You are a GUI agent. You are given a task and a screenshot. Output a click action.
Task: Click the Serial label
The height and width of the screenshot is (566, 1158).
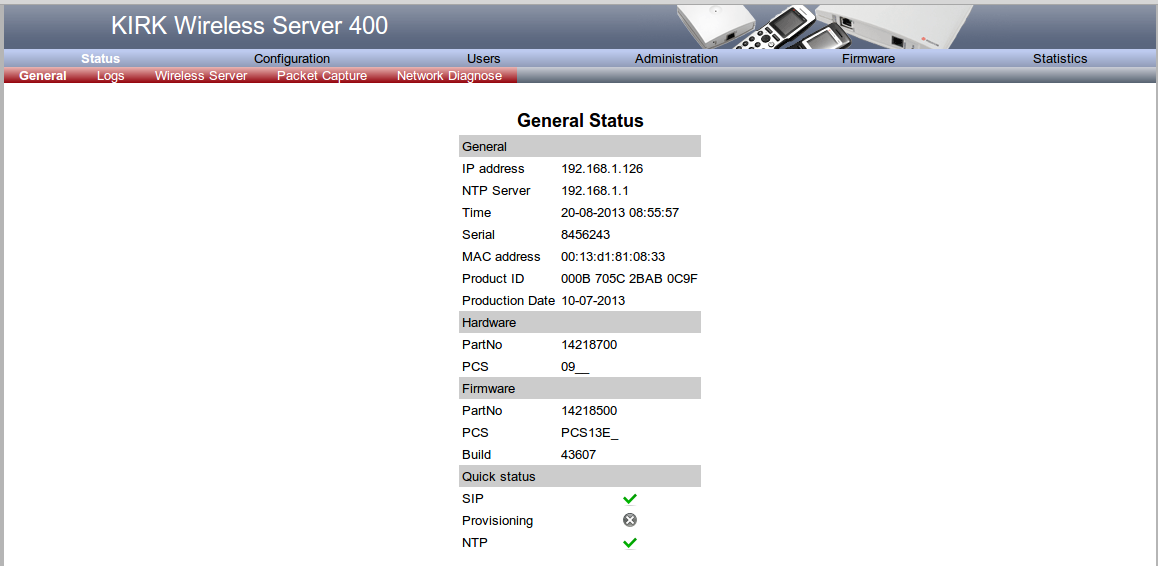coord(478,235)
